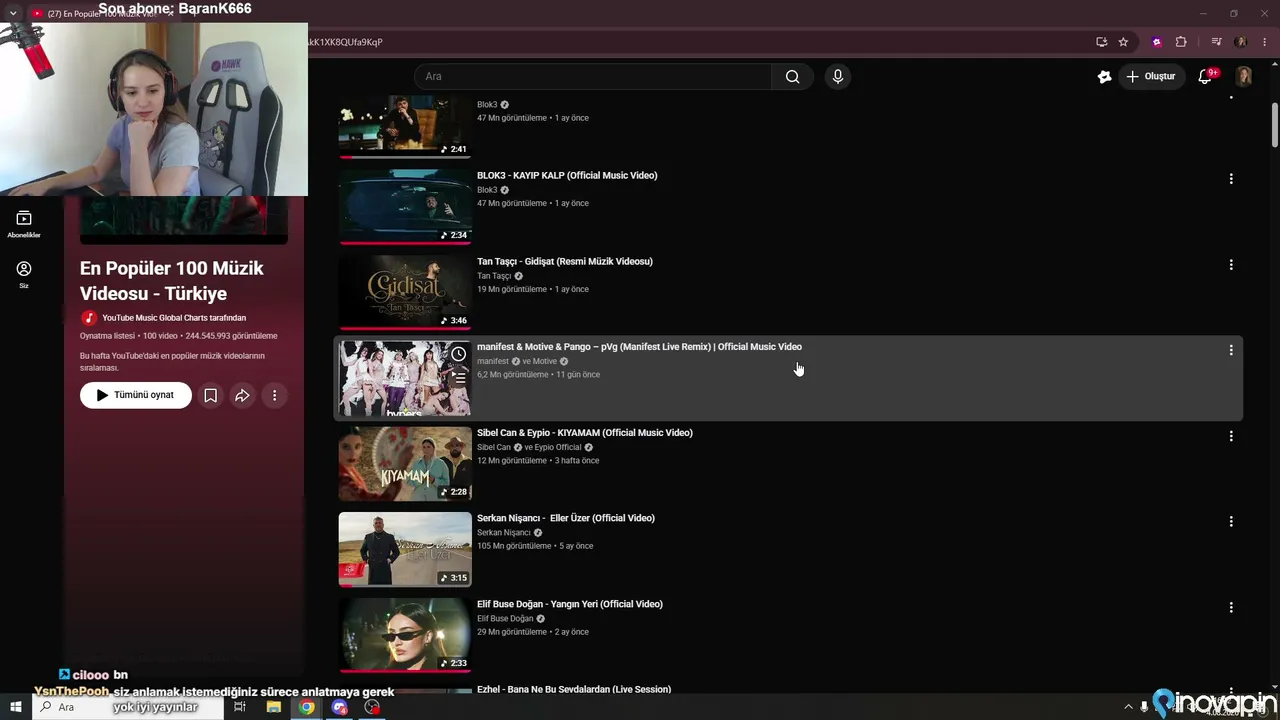This screenshot has height=720, width=1280.
Task: Open the purple extension icon in Chrome toolbar
Action: click(x=1157, y=42)
